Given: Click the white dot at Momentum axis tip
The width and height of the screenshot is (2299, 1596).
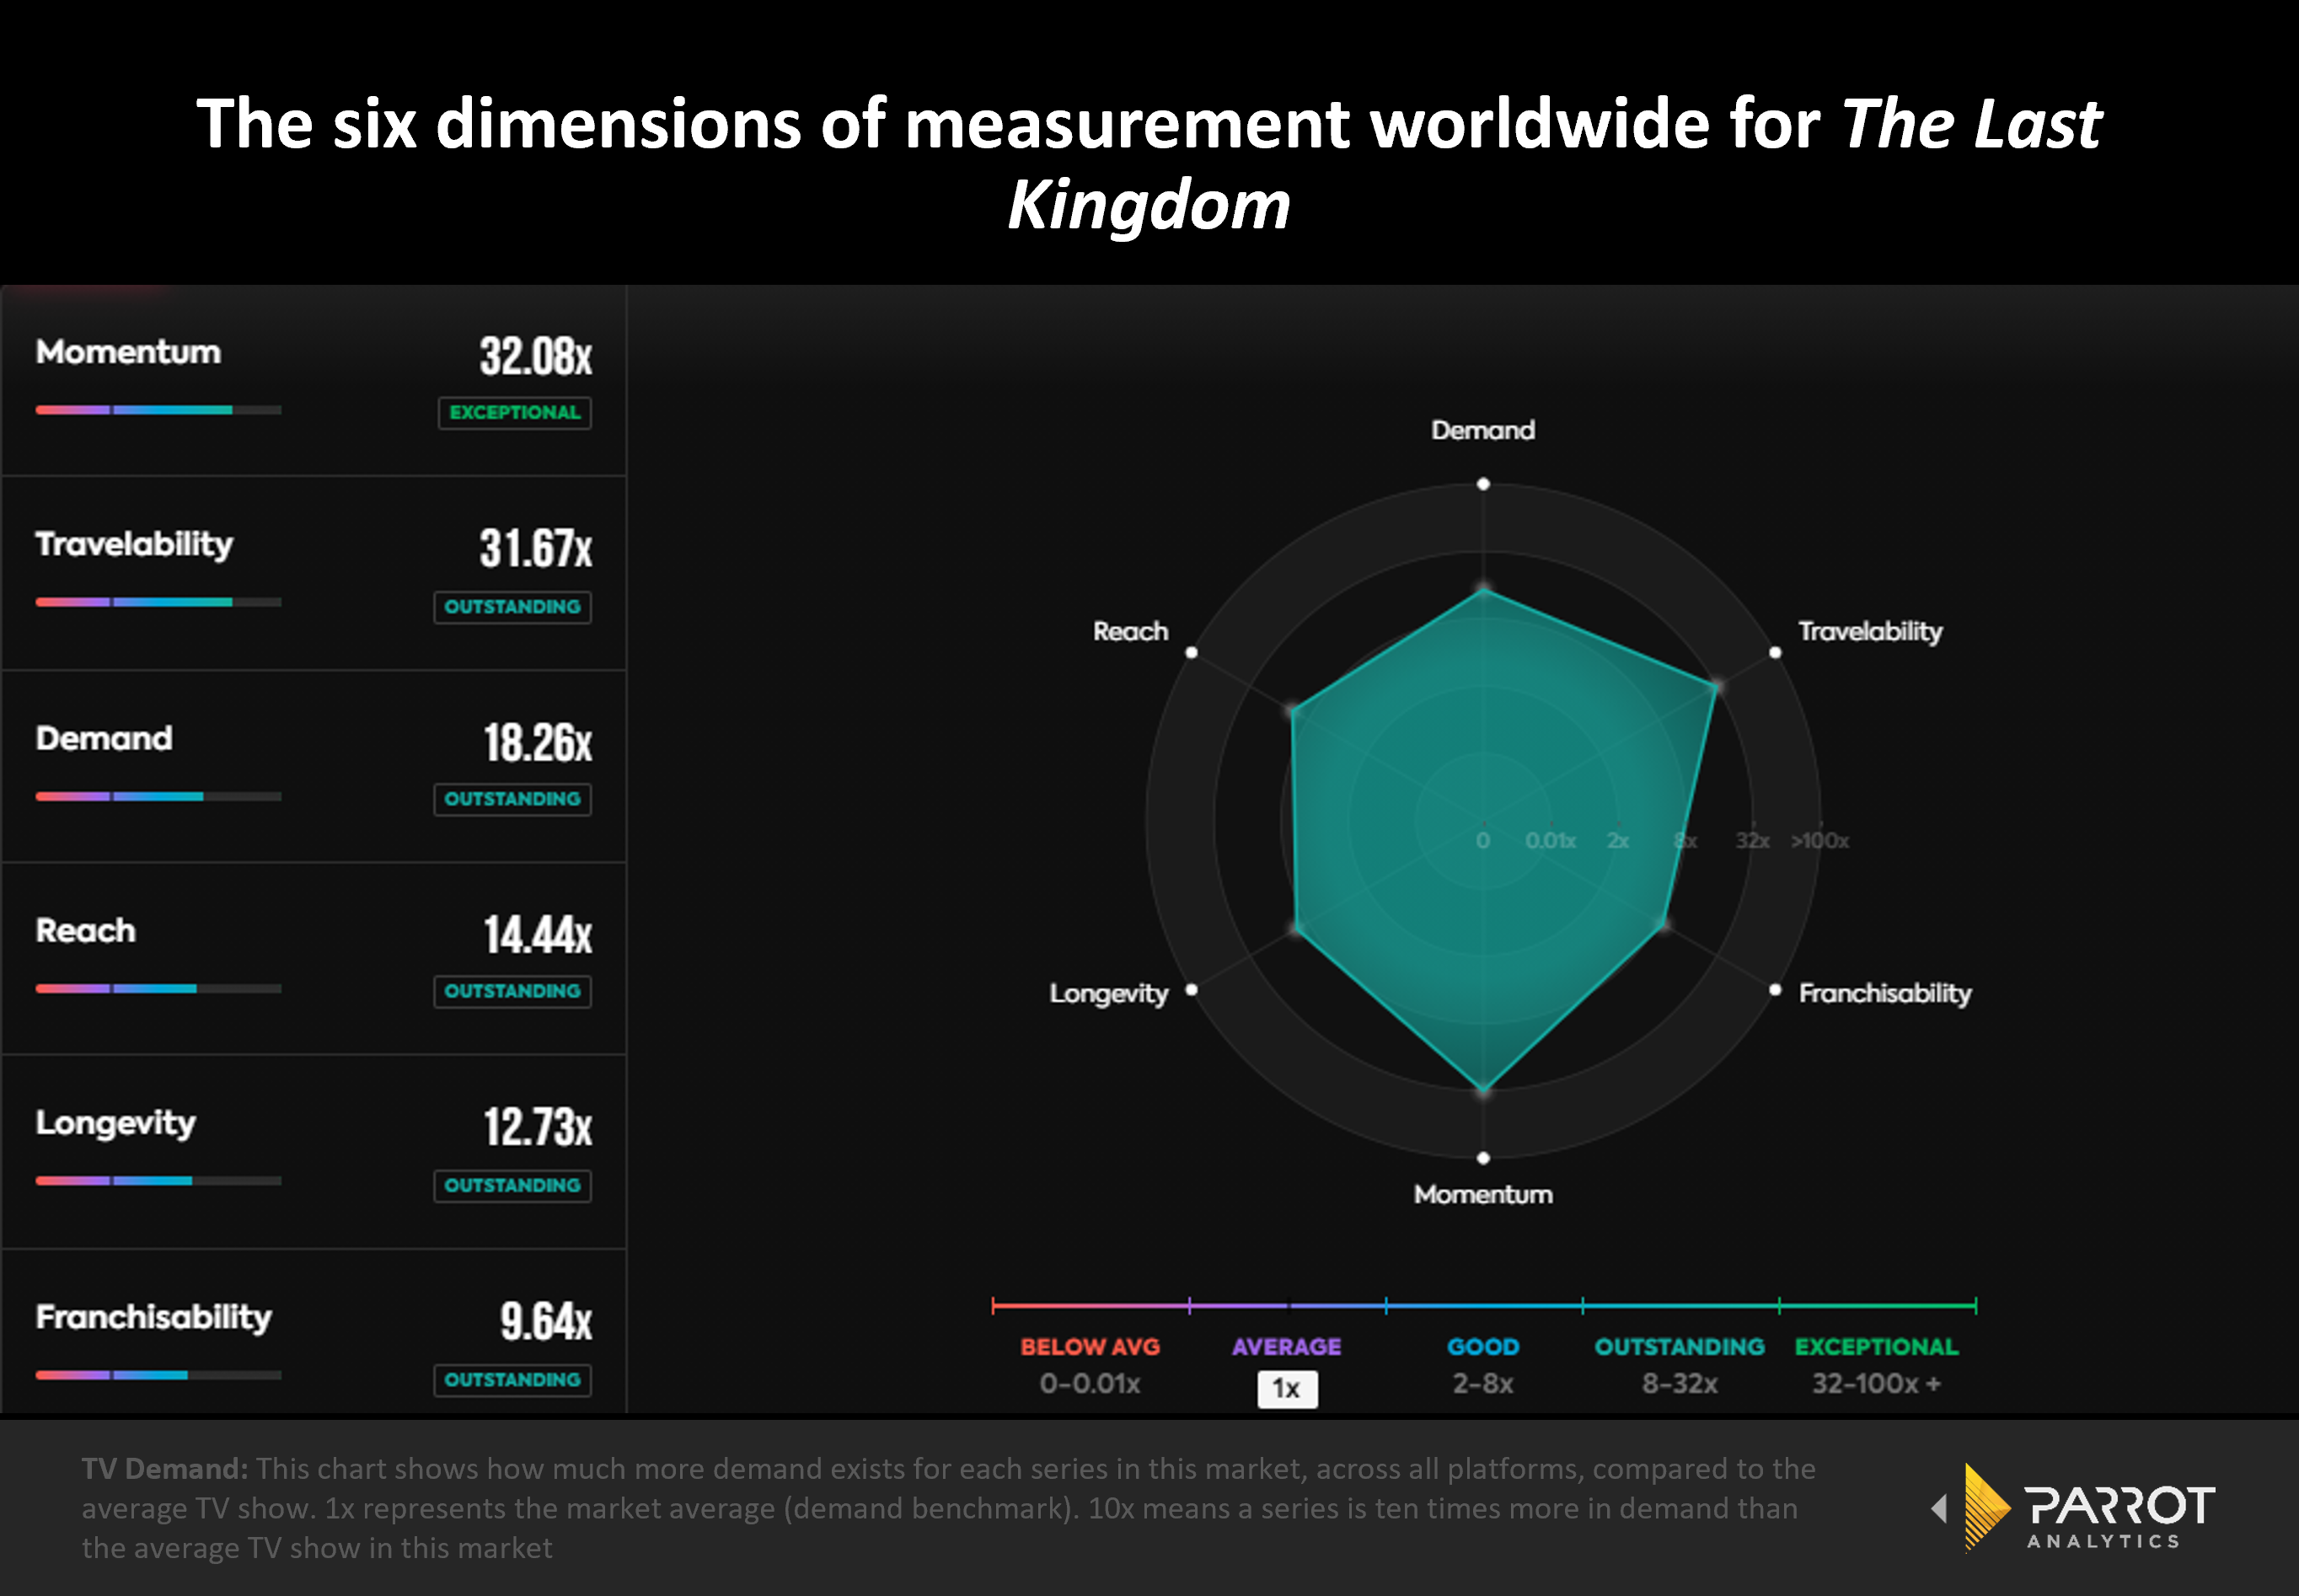Looking at the screenshot, I should coord(1483,1158).
